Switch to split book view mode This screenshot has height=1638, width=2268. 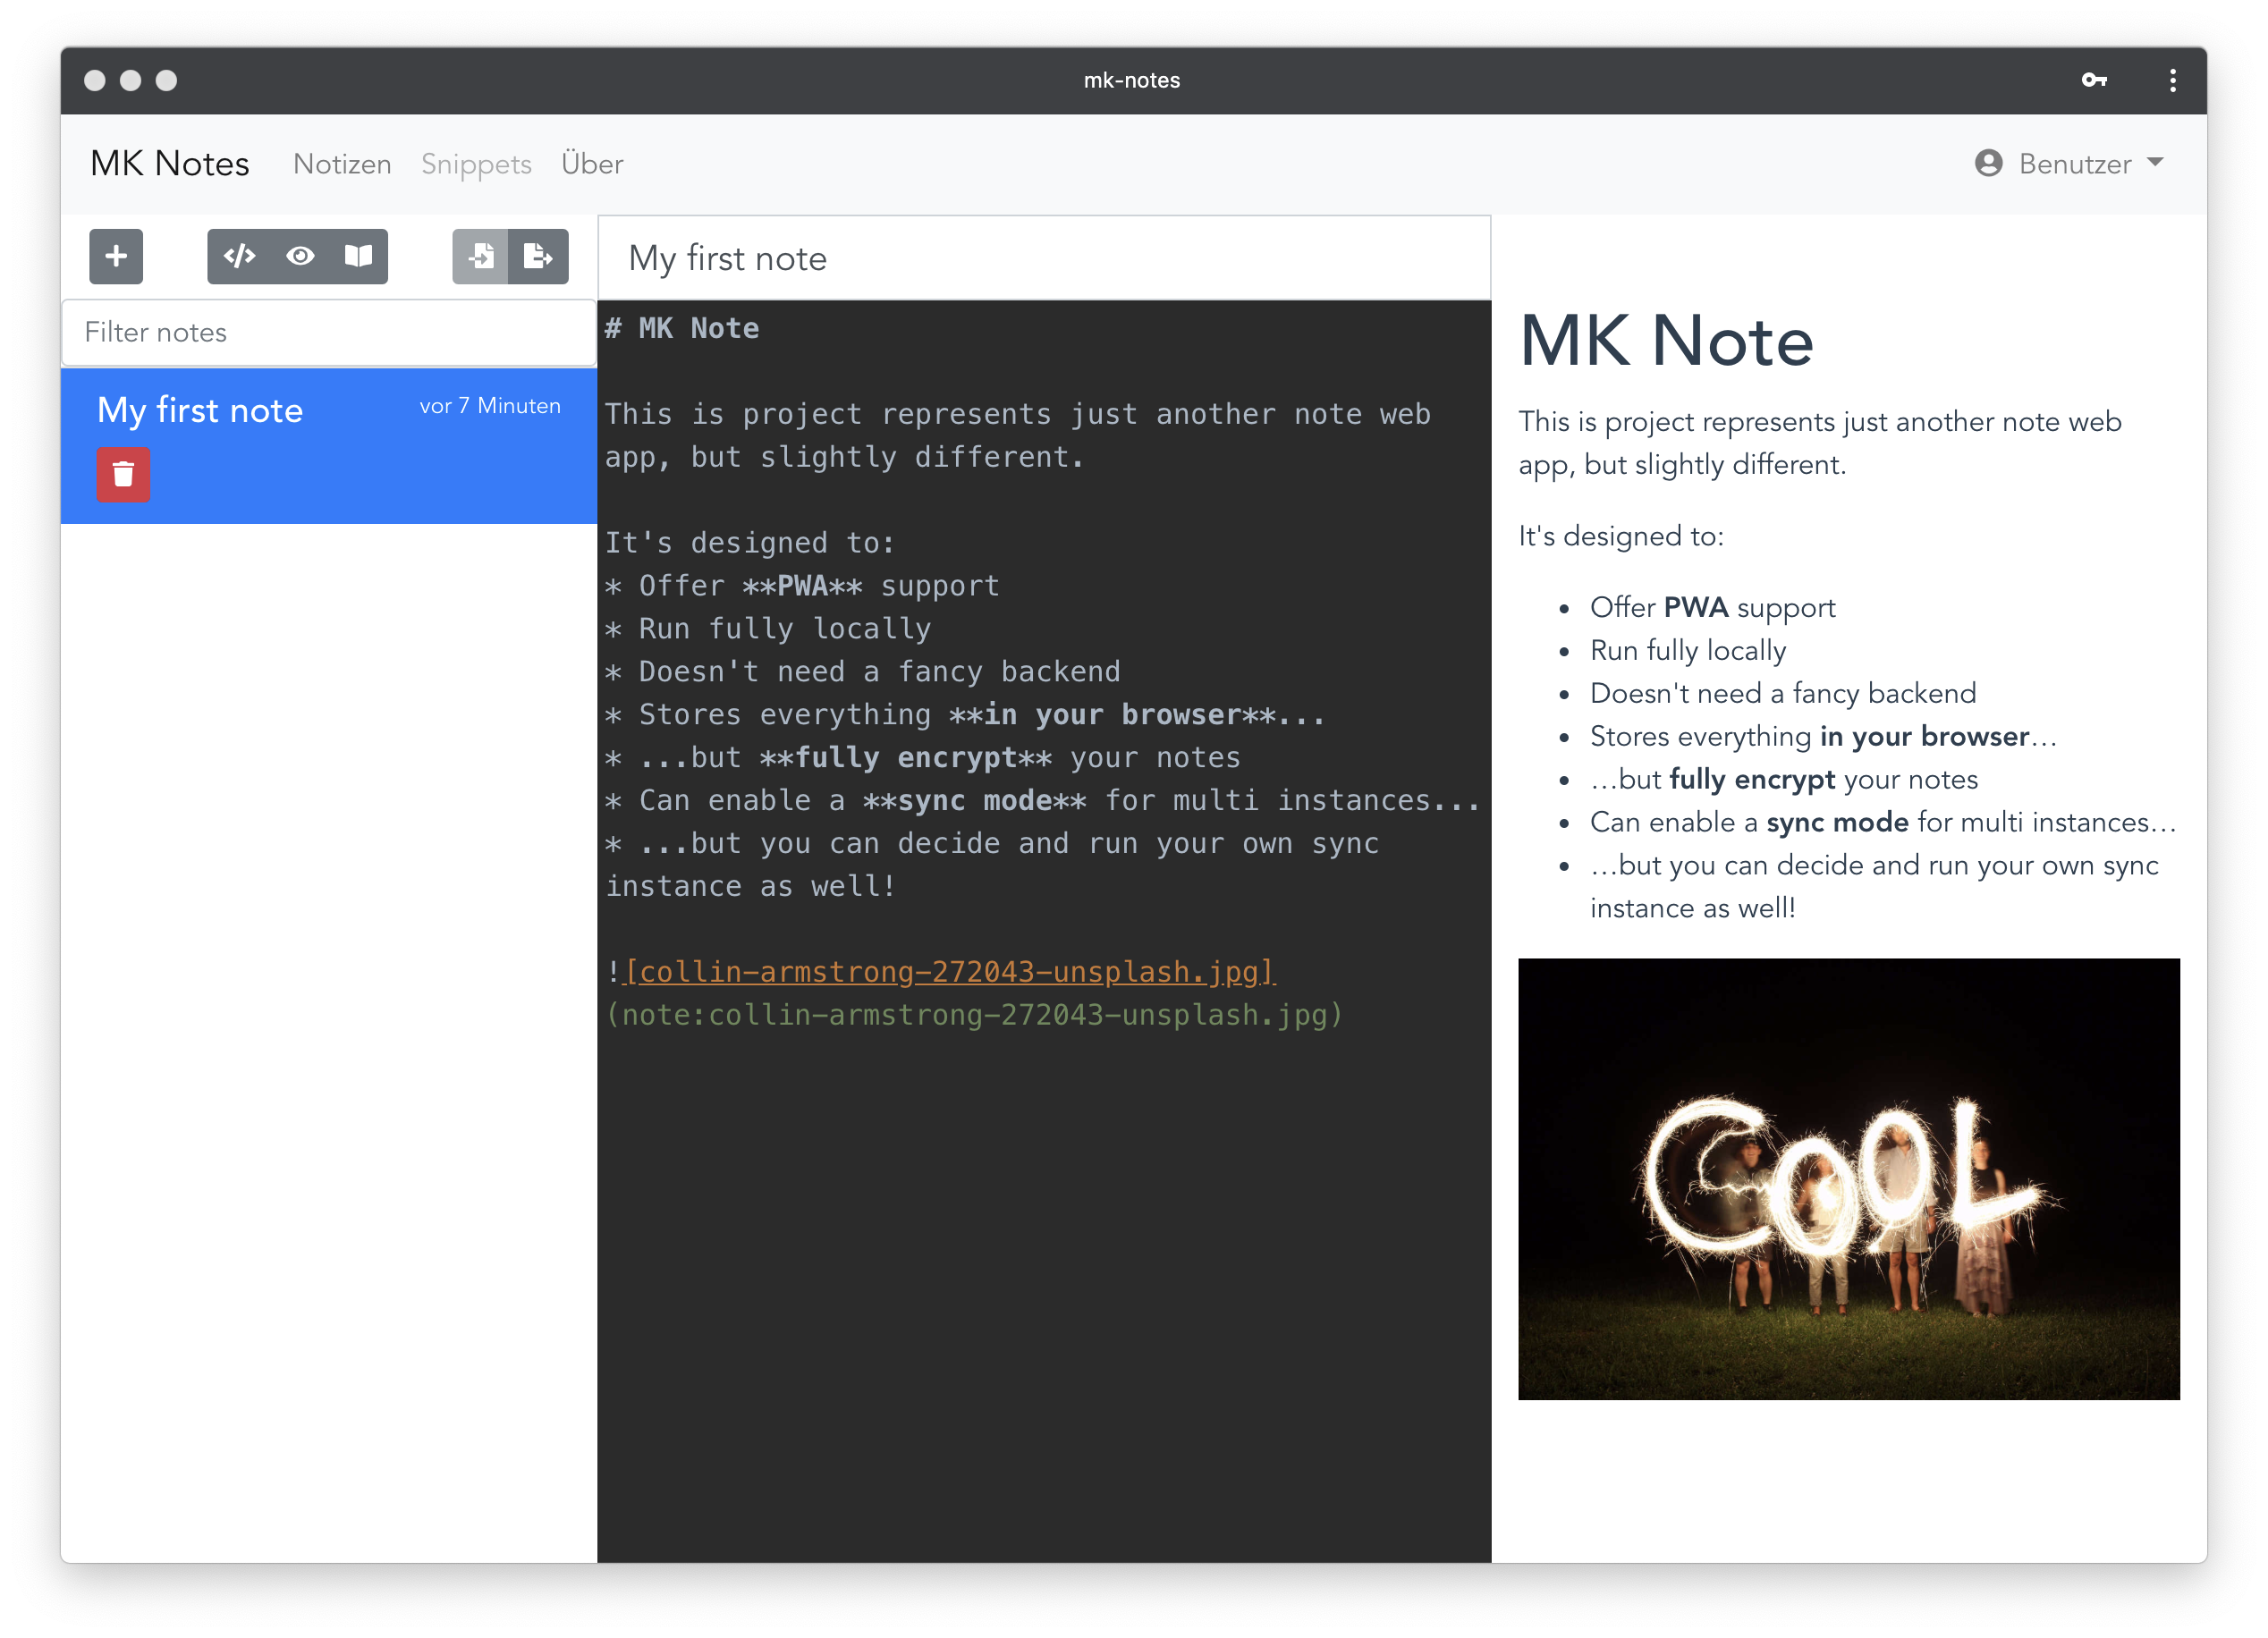click(358, 257)
